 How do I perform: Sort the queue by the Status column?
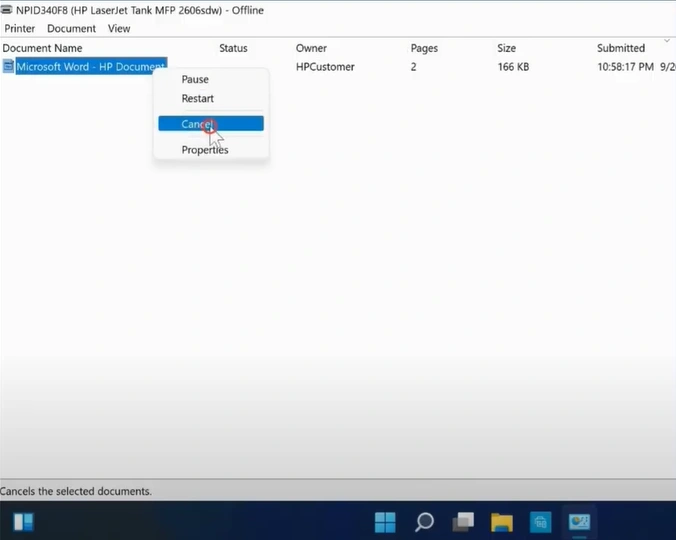click(x=233, y=48)
